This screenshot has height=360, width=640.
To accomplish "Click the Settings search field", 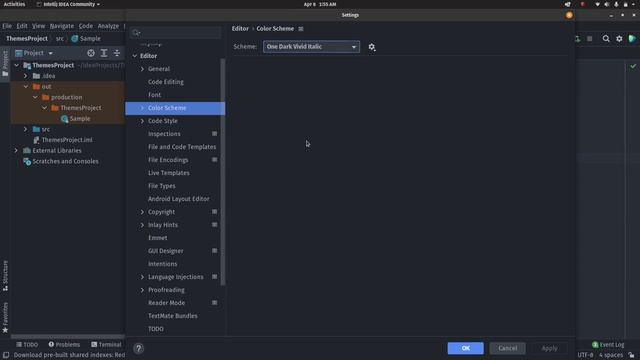I will [176, 33].
